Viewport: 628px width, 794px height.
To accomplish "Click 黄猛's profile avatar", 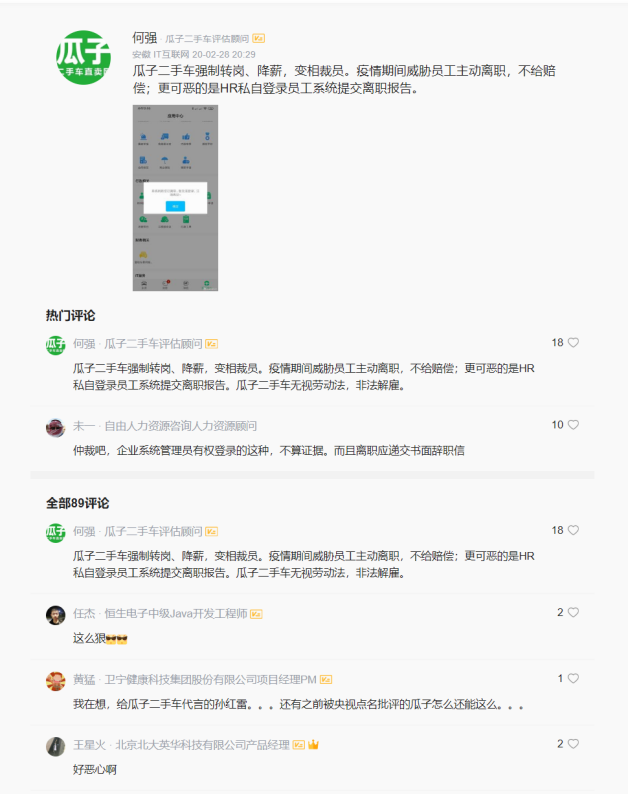I will click(56, 681).
